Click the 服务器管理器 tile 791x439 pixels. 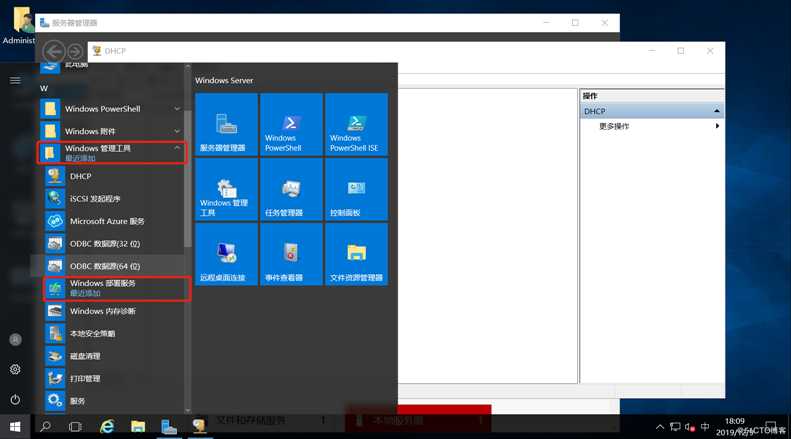[226, 125]
